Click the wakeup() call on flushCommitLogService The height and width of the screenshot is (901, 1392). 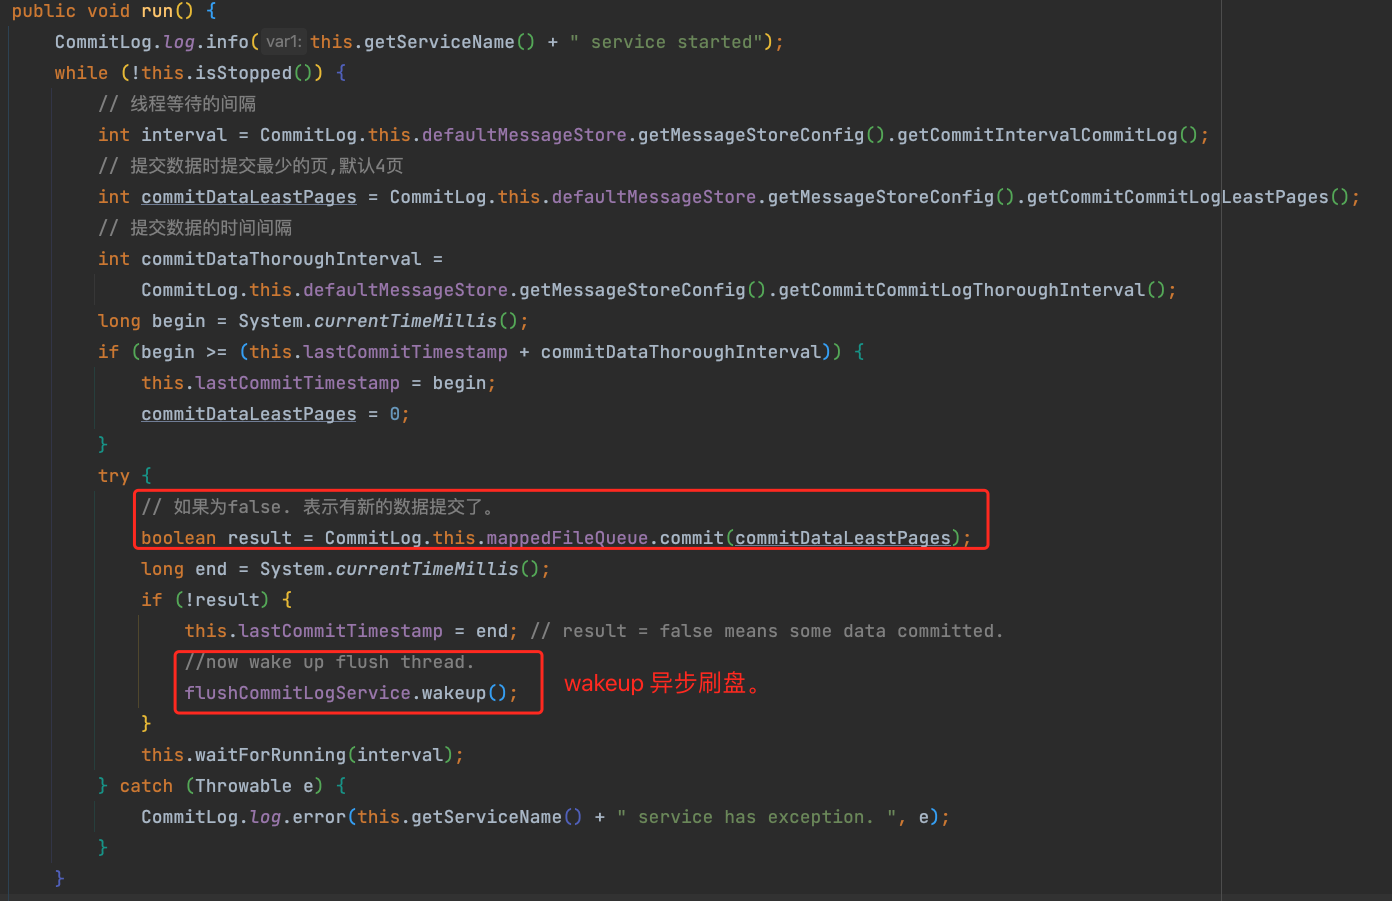point(453,693)
